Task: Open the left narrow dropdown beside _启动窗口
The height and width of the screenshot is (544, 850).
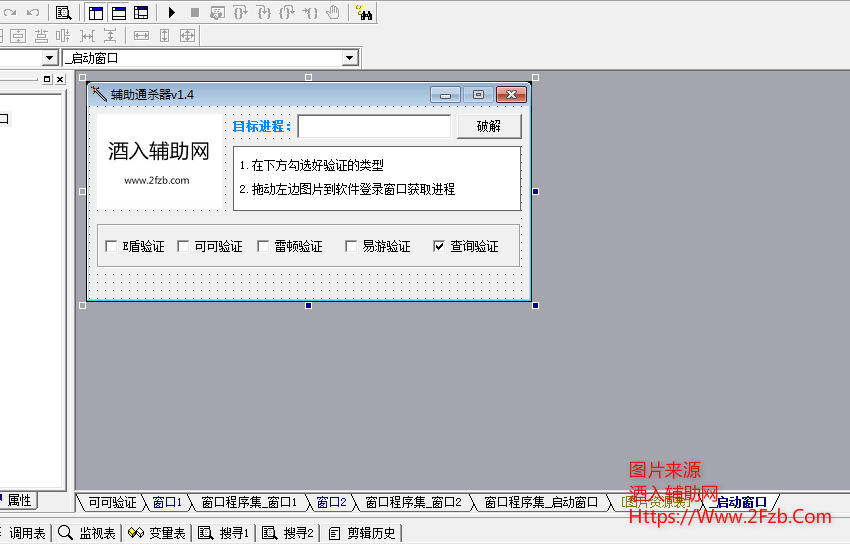Action: click(x=49, y=59)
